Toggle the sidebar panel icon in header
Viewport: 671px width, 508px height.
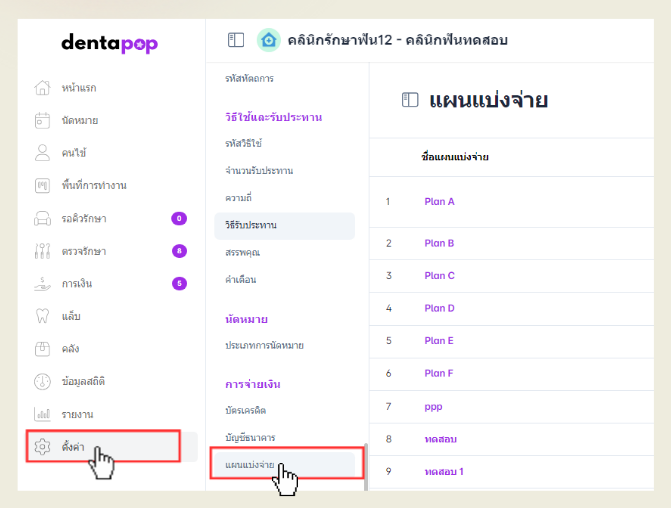[236, 40]
